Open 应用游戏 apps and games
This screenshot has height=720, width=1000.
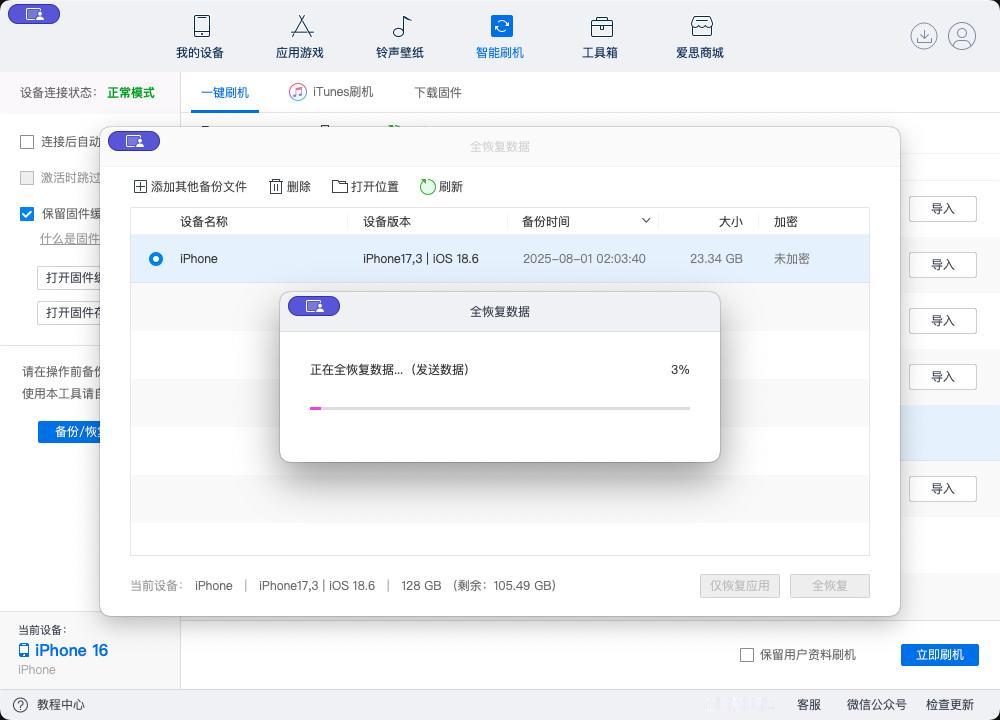coord(300,37)
